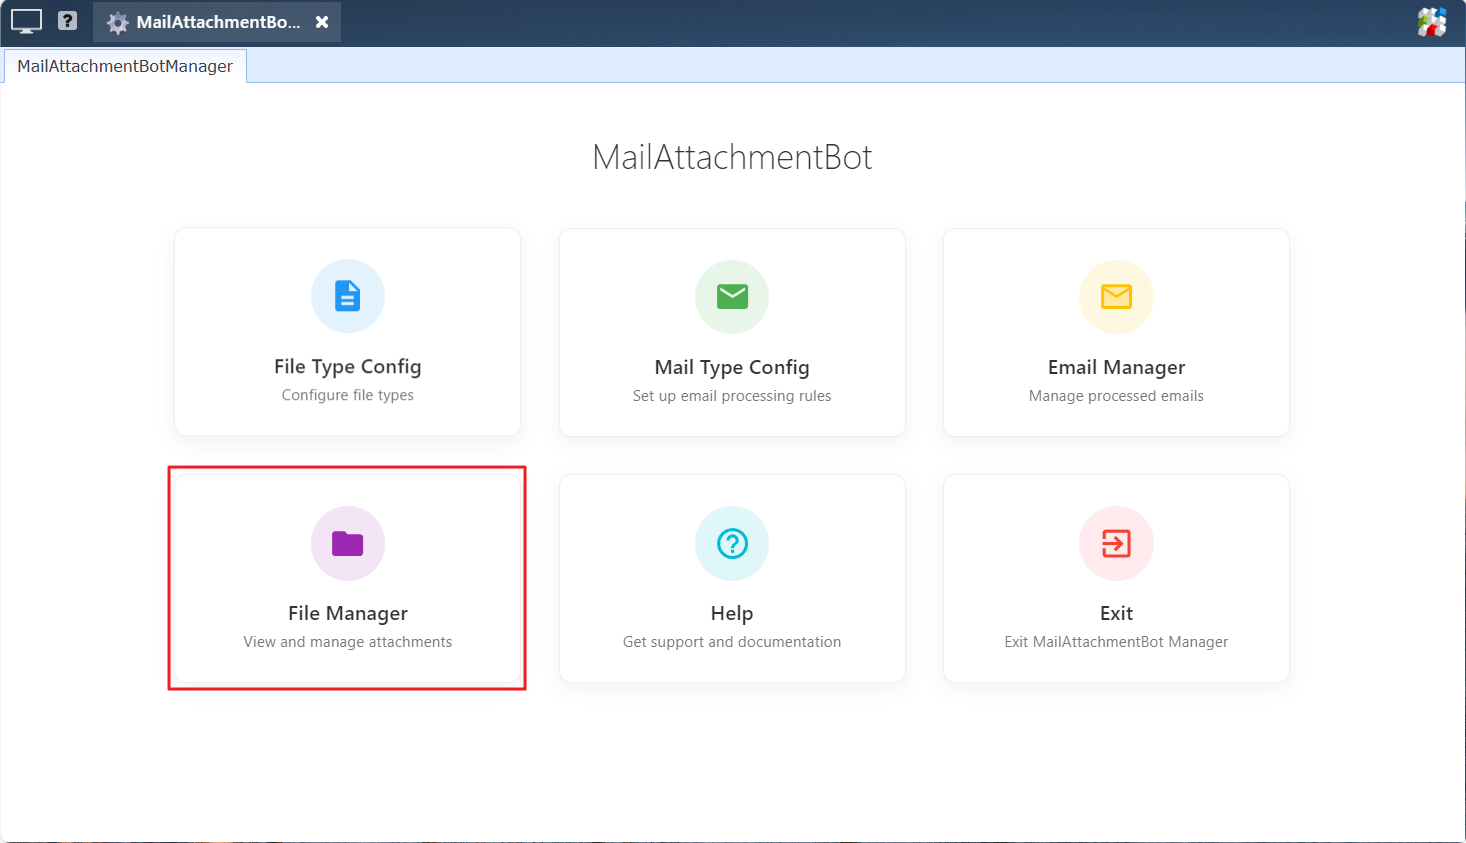Open the File Manager card title
The width and height of the screenshot is (1466, 843).
[347, 614]
